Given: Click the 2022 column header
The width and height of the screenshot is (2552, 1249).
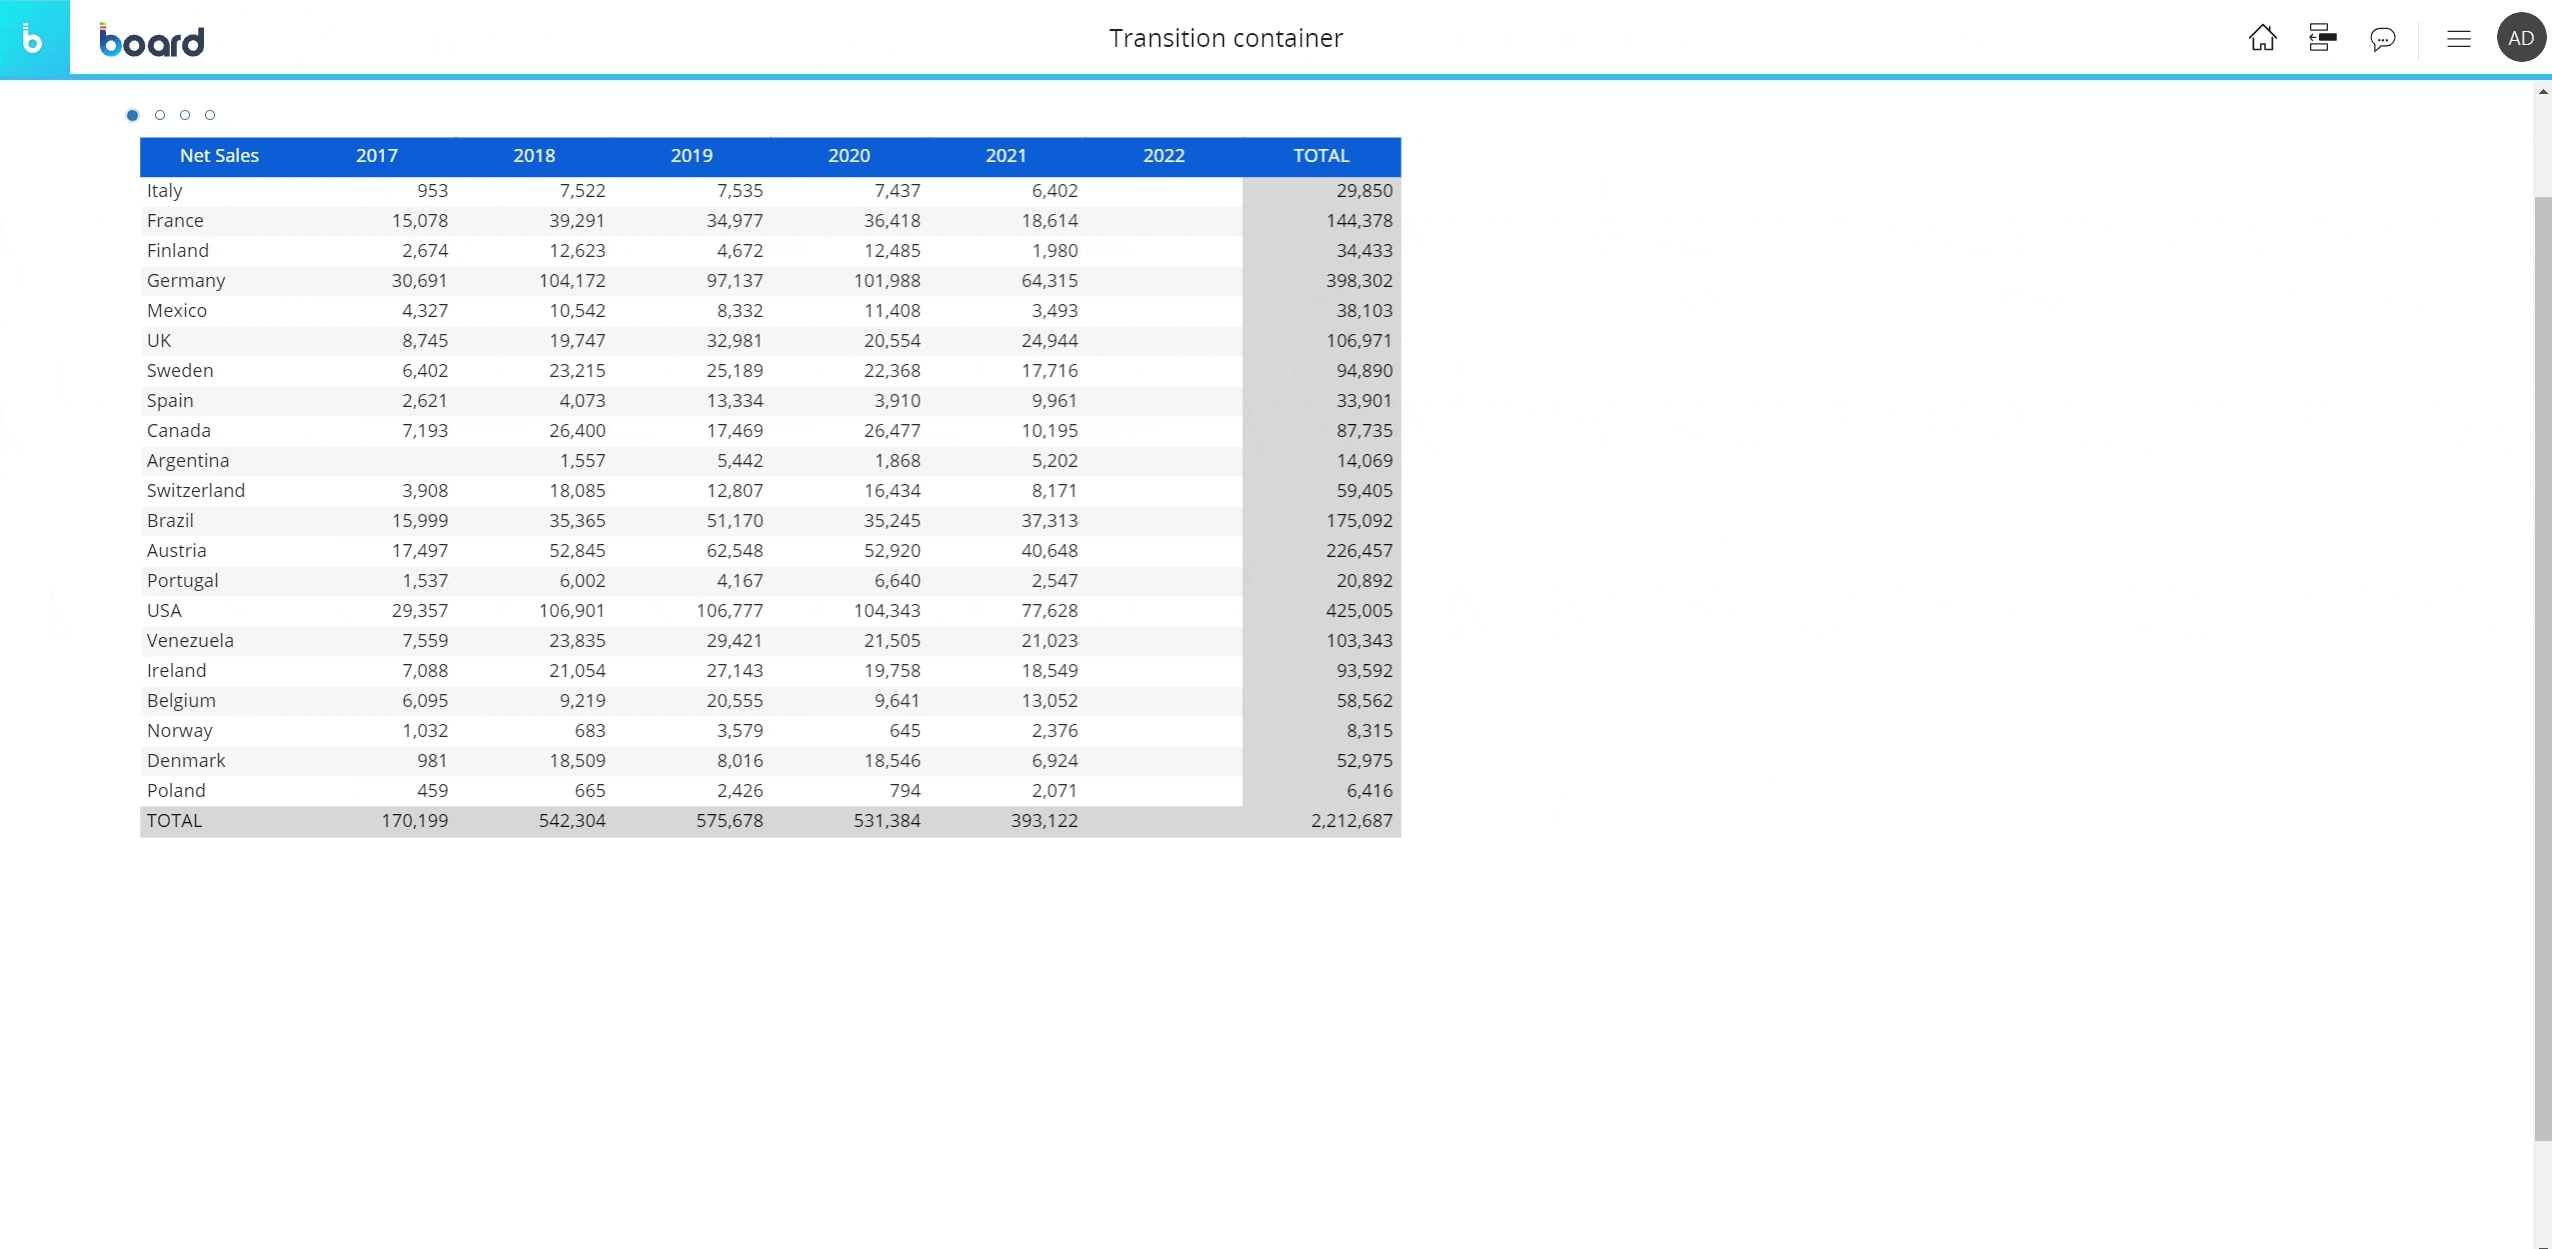Looking at the screenshot, I should 1163,156.
